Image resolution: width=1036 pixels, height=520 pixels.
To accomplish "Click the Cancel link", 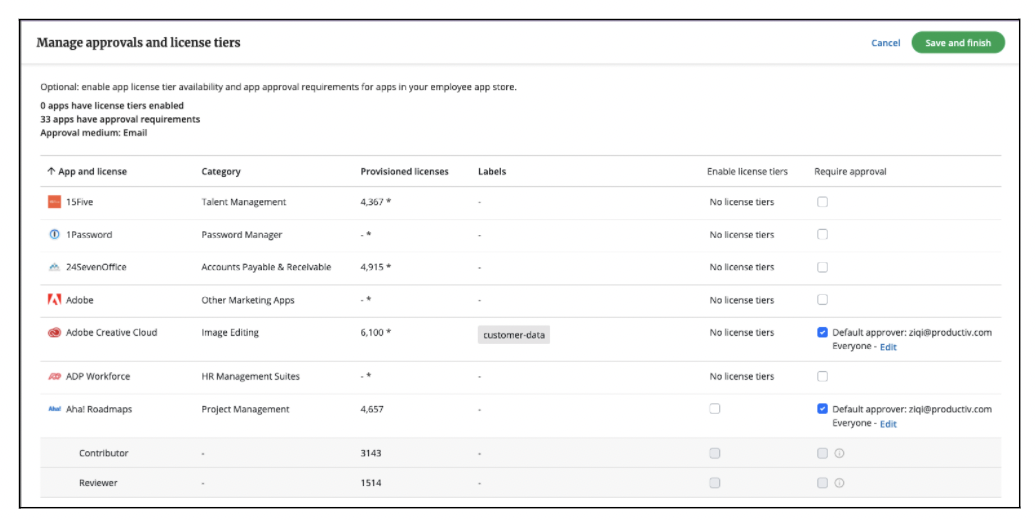I will click(x=885, y=43).
